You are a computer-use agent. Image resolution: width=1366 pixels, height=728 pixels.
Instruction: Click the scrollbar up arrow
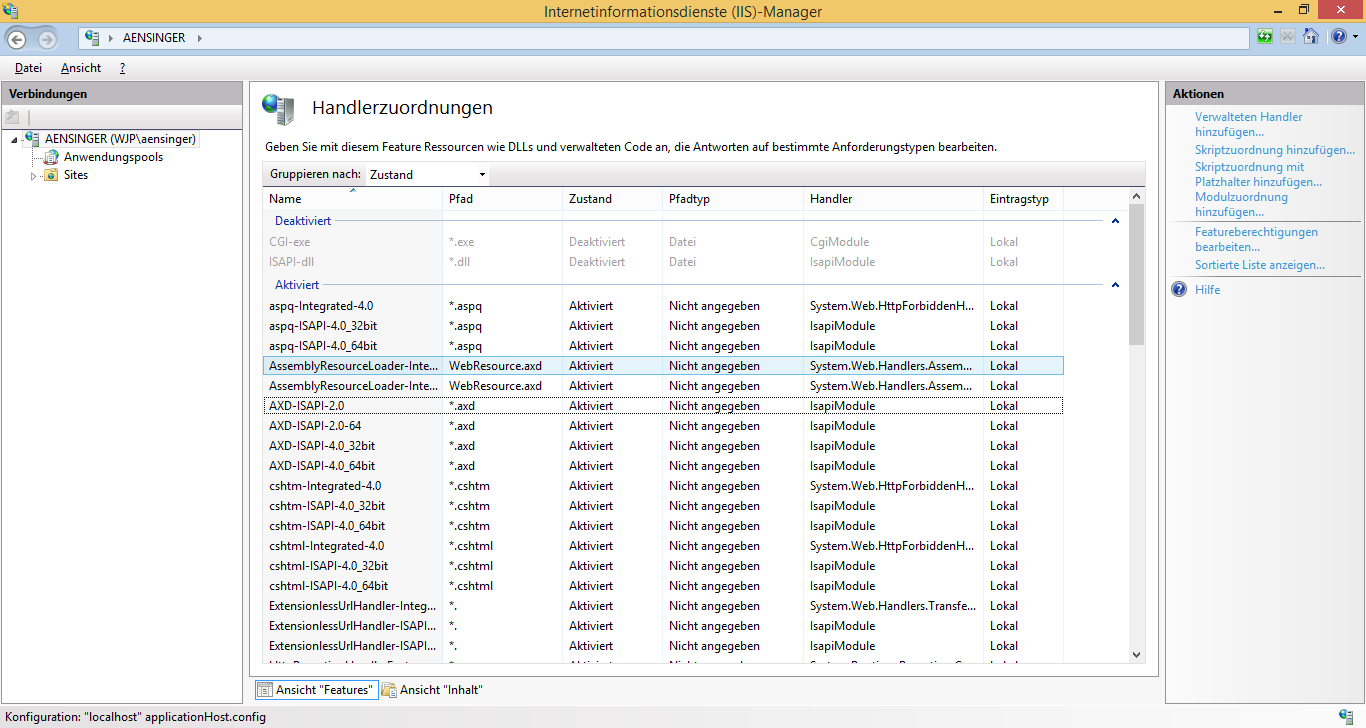(1137, 198)
